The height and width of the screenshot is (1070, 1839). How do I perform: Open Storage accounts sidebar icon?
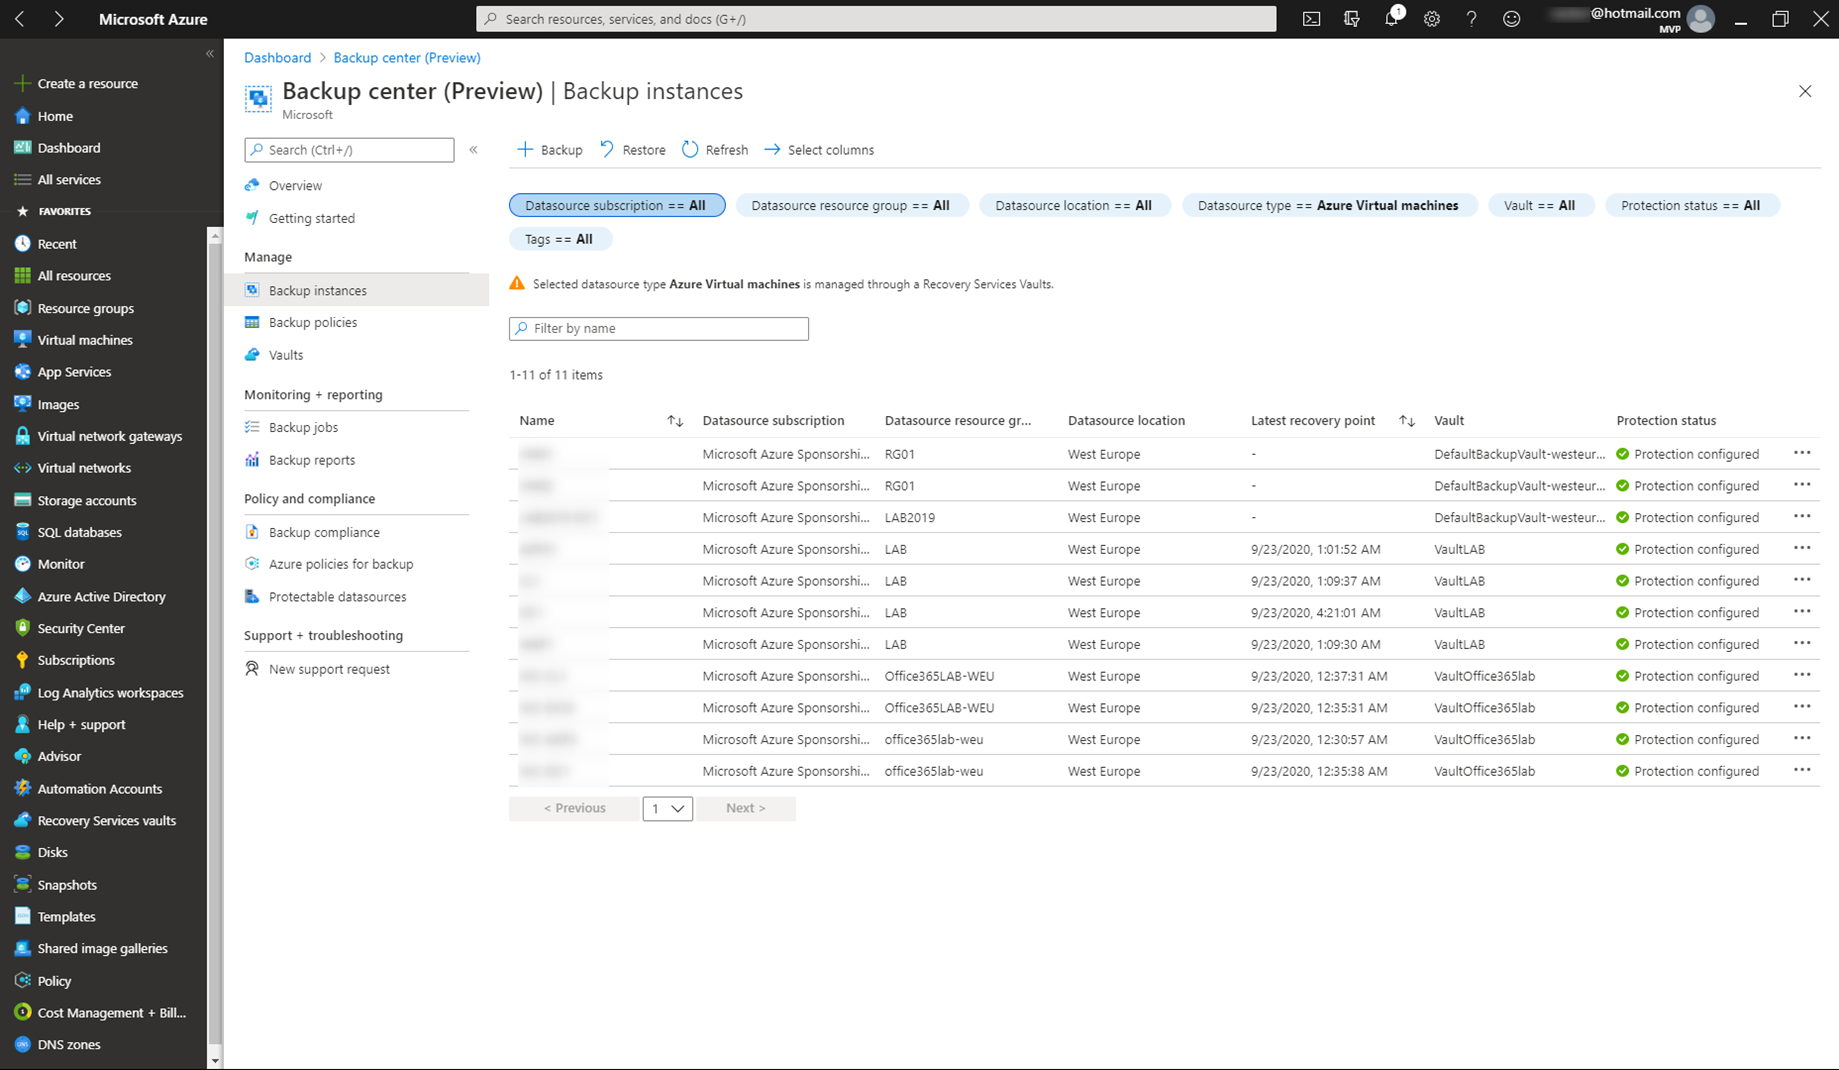point(22,500)
